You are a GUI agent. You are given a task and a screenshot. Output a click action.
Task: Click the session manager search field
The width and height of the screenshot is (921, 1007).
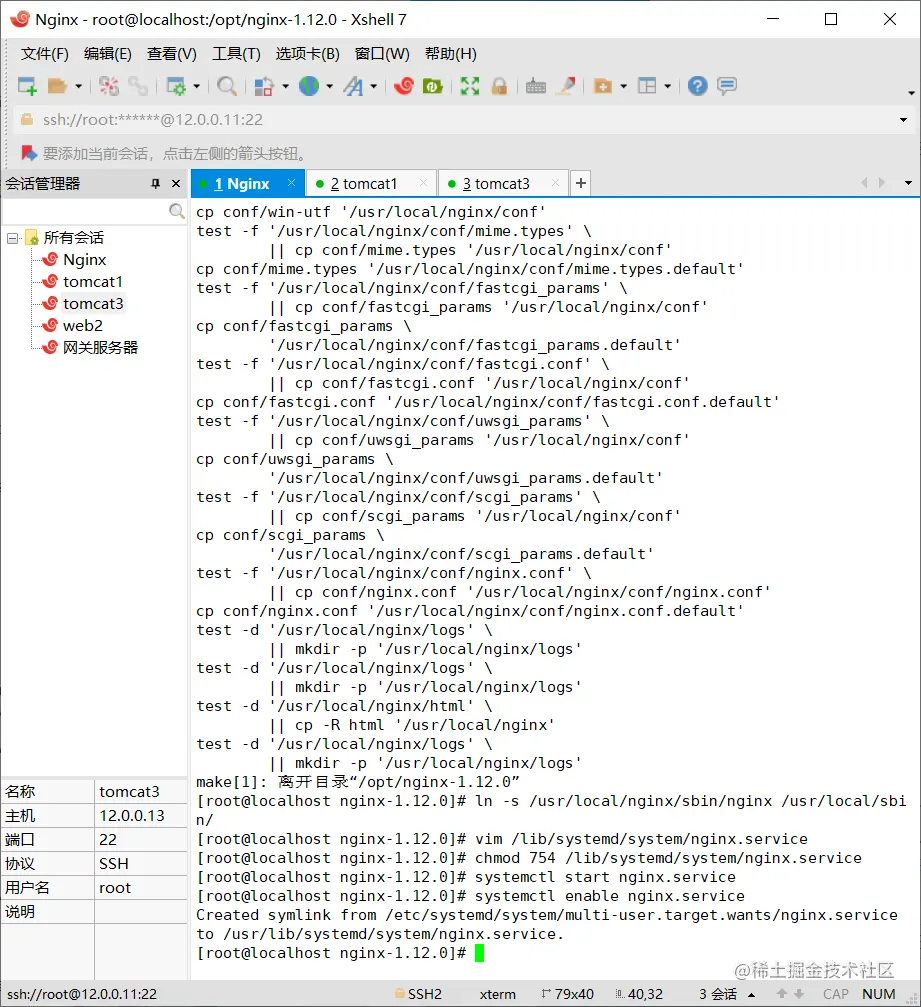(x=84, y=211)
